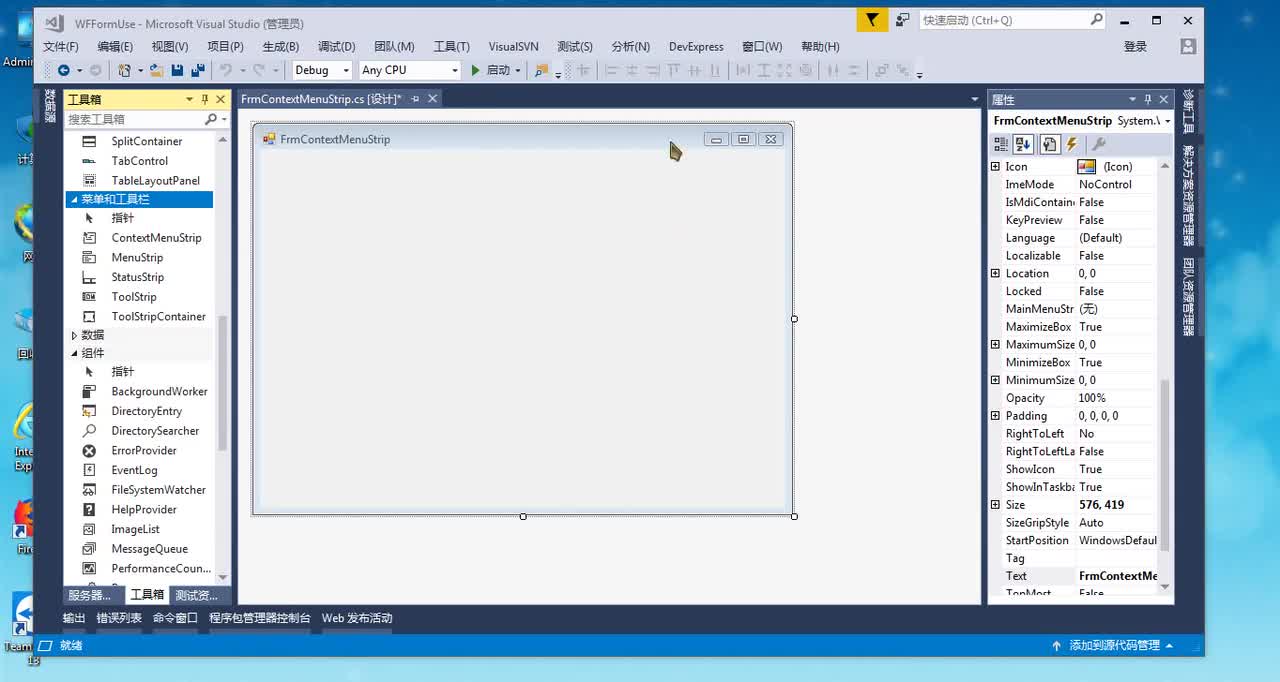Click the Categorized view icon in Properties
This screenshot has width=1280, height=682.
coord(1001,144)
